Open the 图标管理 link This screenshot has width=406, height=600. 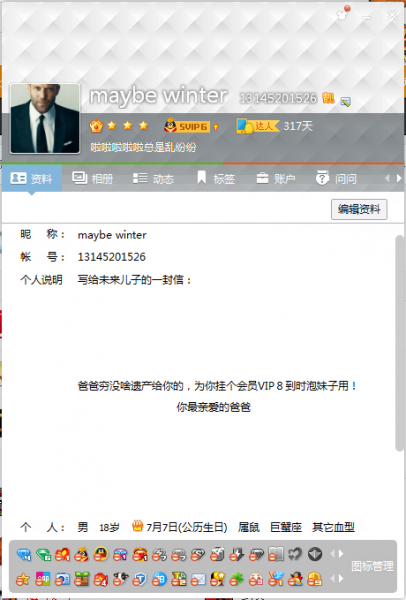click(x=372, y=566)
